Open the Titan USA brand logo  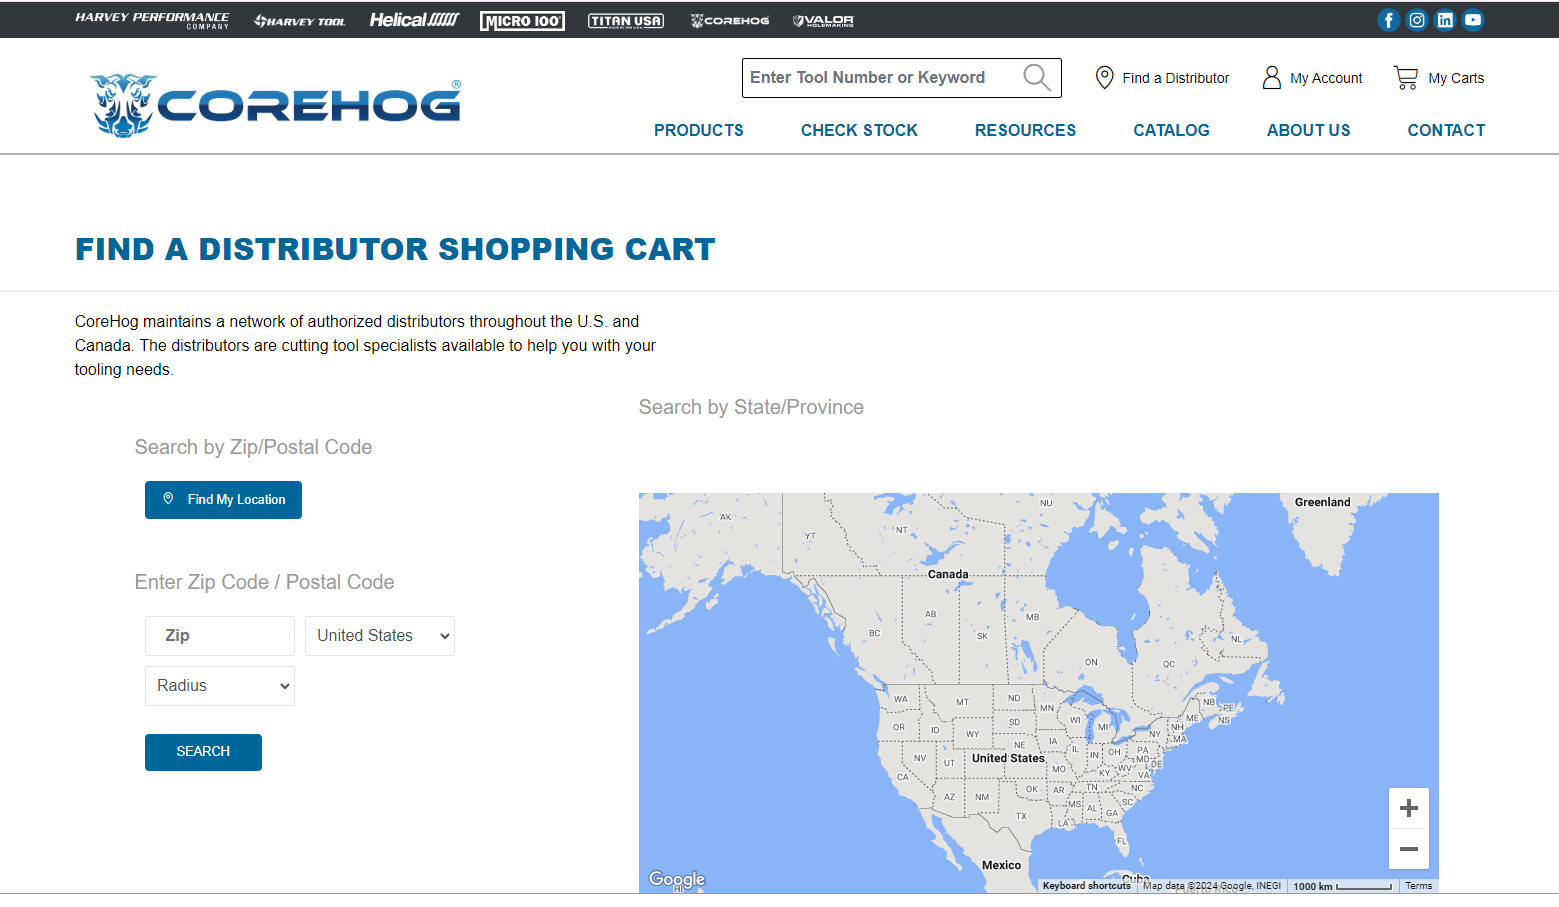626,21
